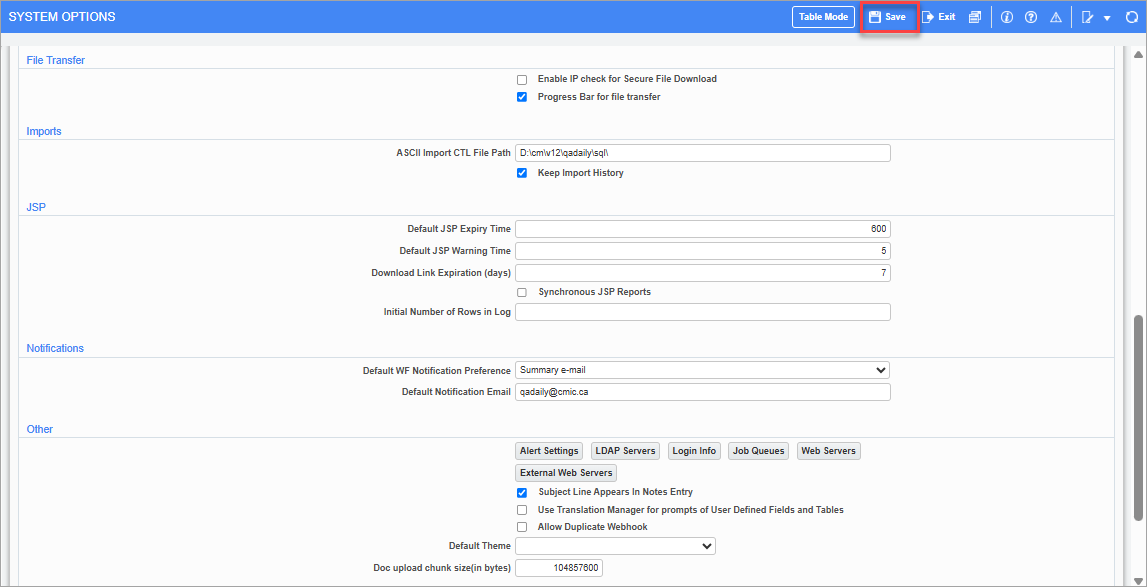Viewport: 1147px width, 587px height.
Task: Disable Progress Bar for file transfer
Action: coord(521,96)
